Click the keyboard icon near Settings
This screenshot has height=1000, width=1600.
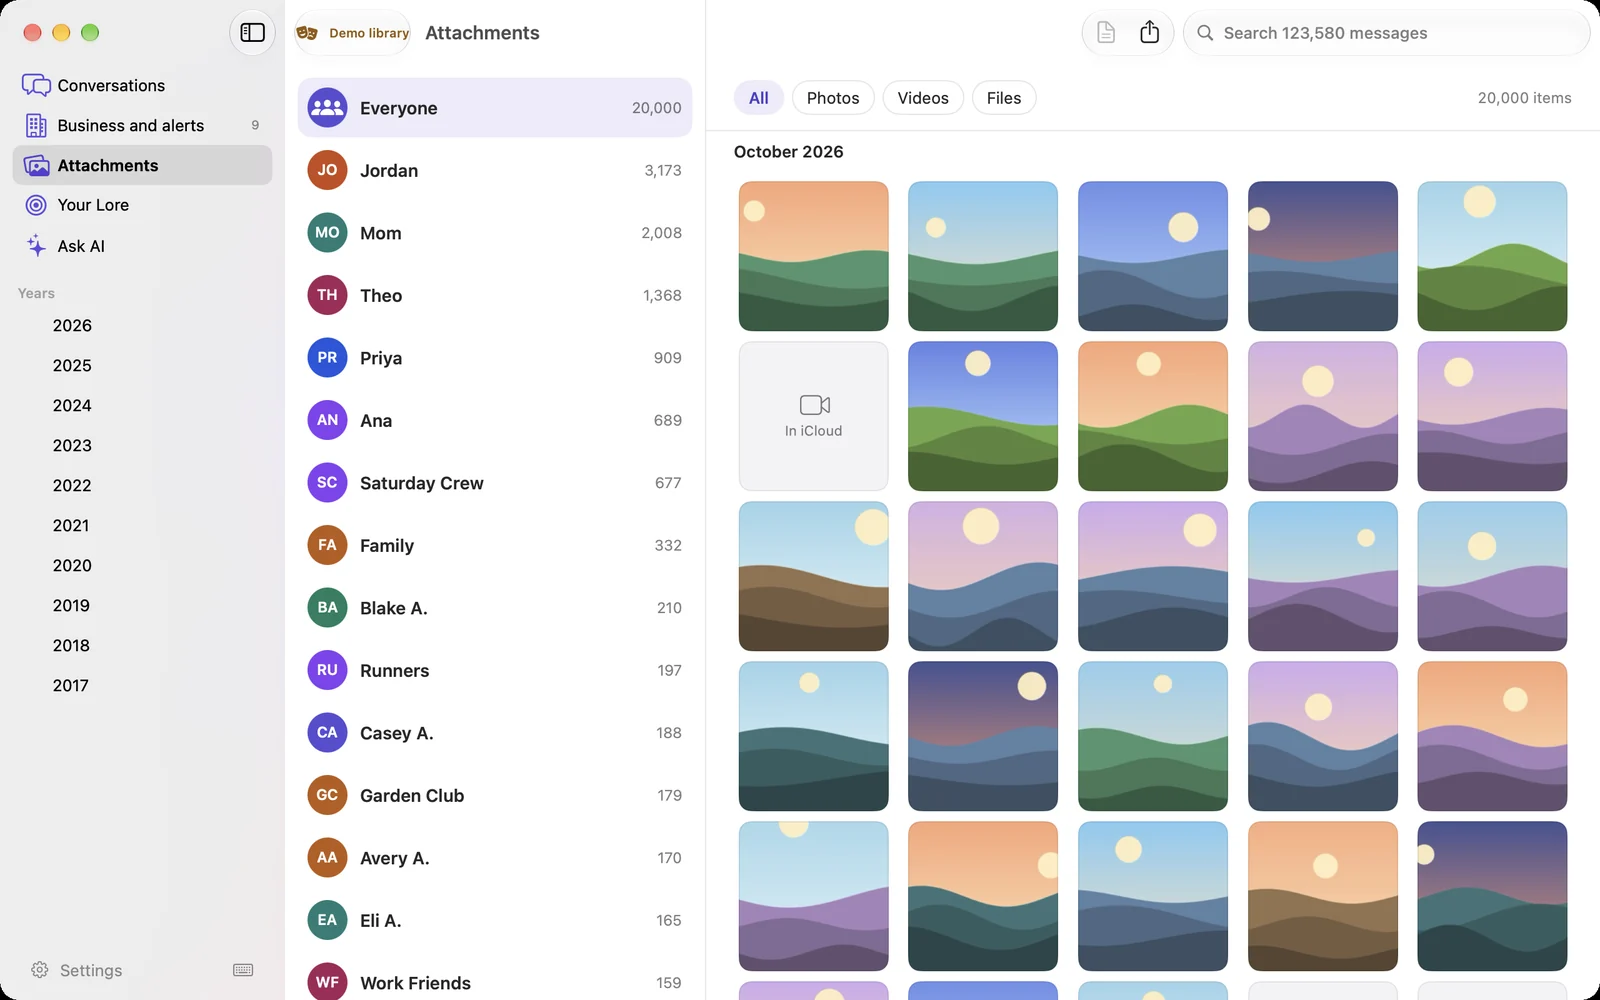243,970
